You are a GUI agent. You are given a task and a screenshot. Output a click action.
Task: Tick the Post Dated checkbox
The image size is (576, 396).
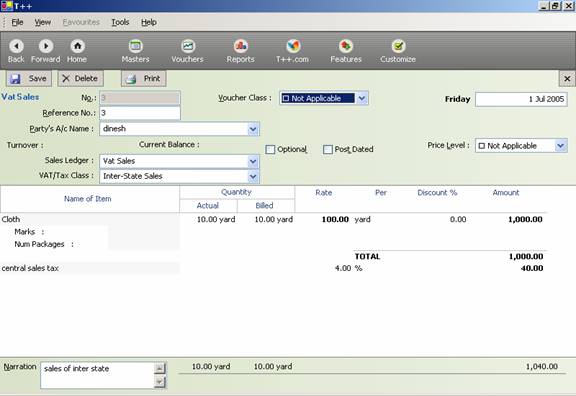click(x=328, y=150)
